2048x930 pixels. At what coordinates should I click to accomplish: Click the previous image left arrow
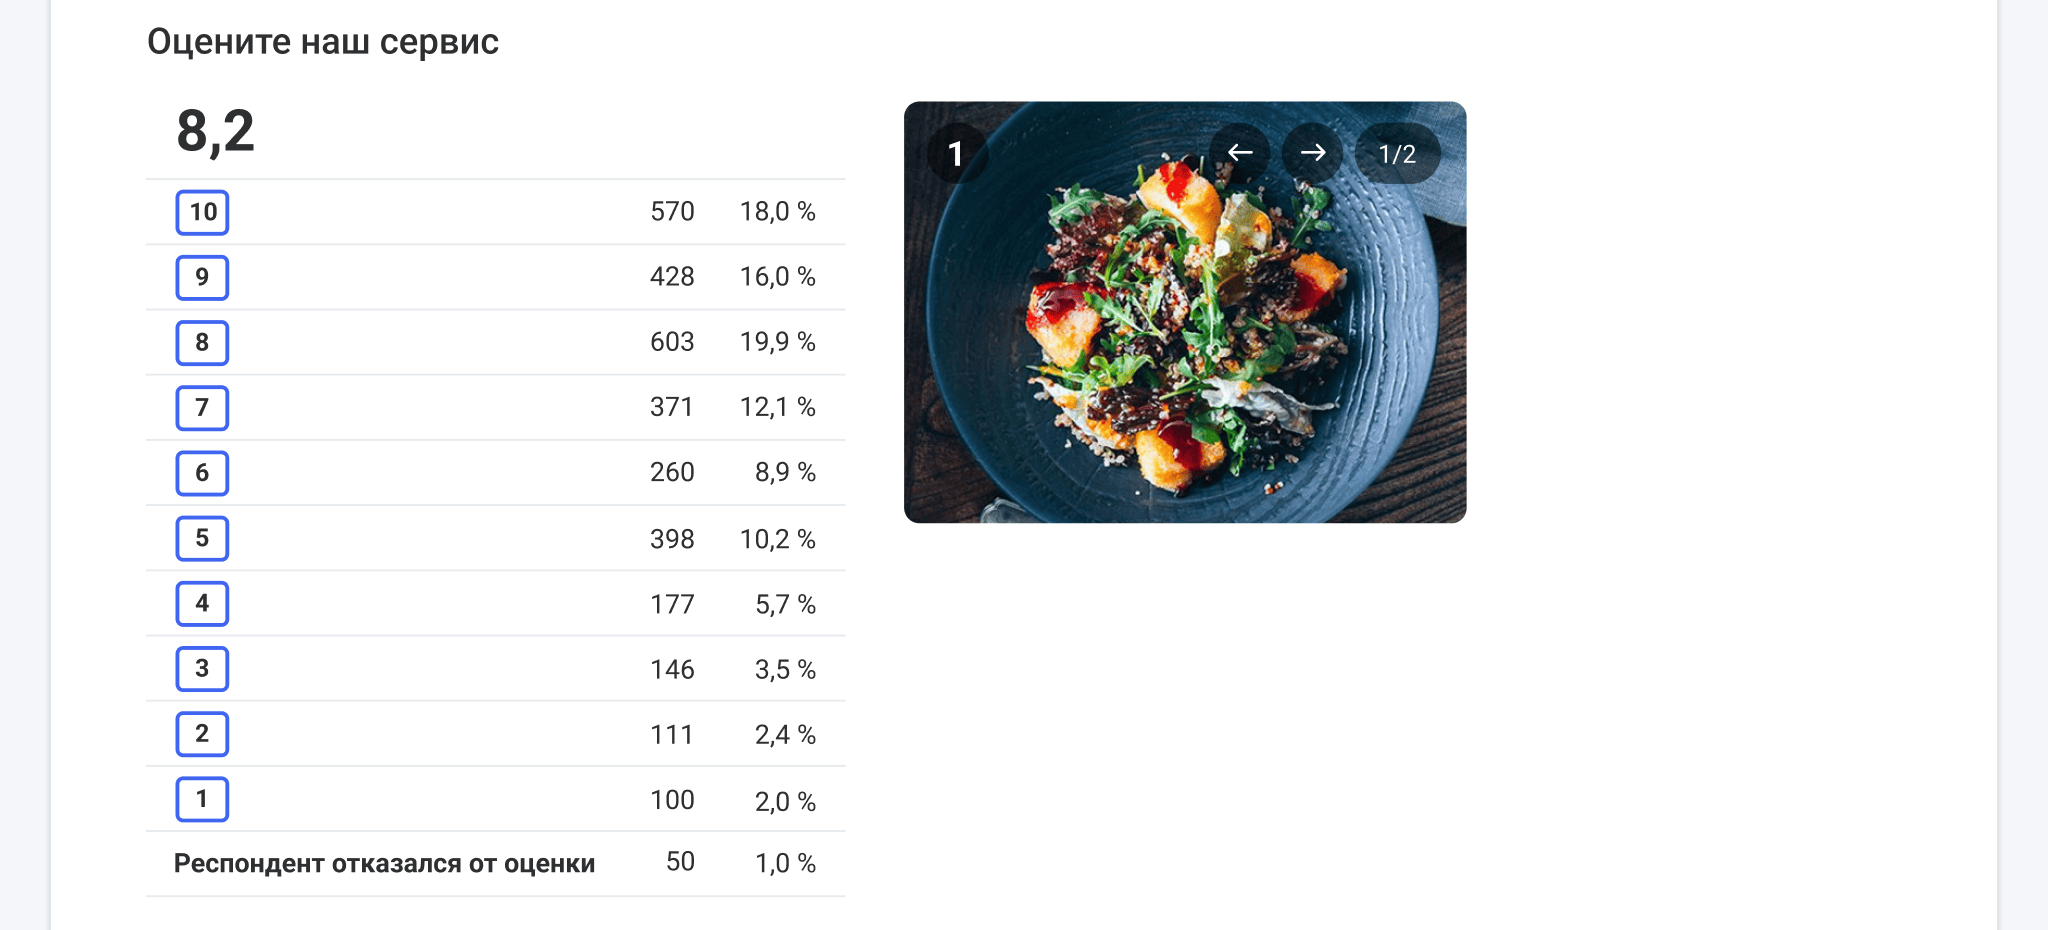coord(1240,153)
